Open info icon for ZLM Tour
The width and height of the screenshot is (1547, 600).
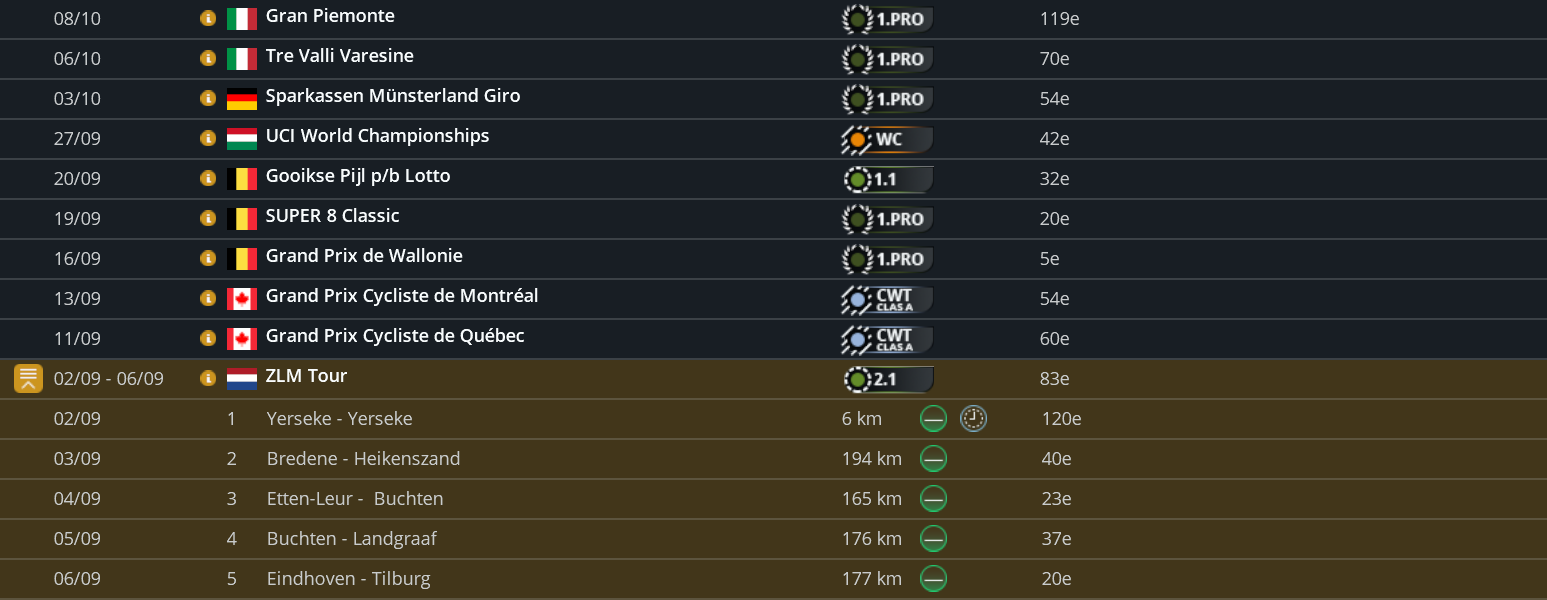point(208,378)
